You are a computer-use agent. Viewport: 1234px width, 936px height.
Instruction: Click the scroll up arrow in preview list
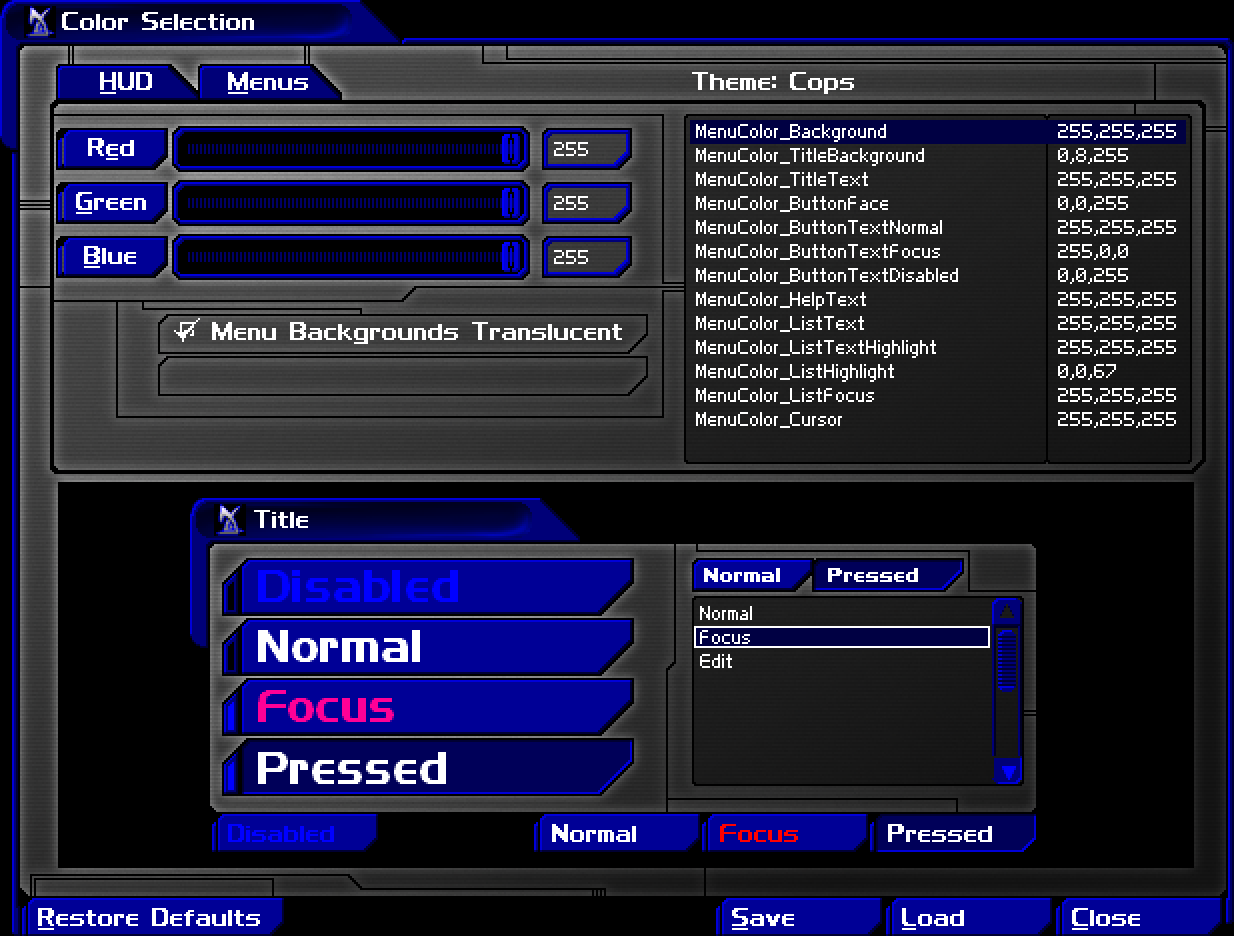tap(1007, 611)
